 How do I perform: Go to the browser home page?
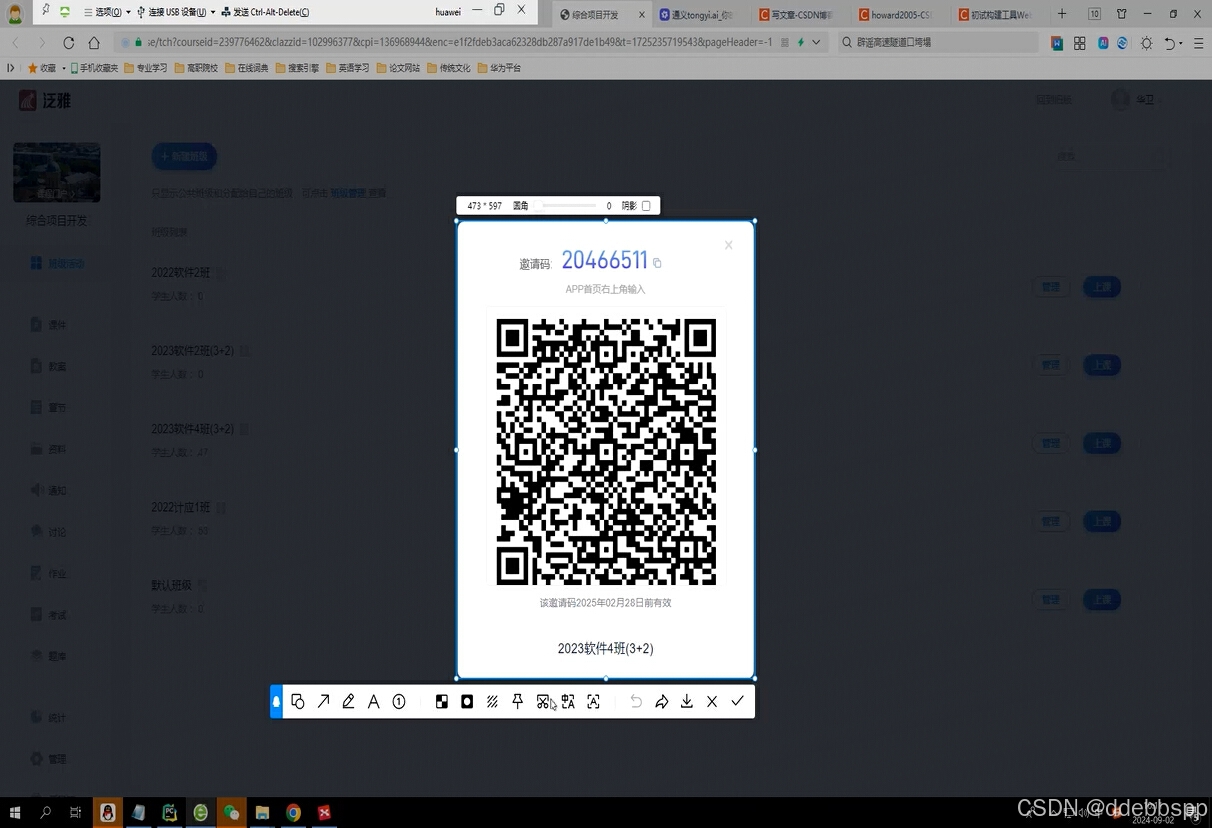pos(94,43)
